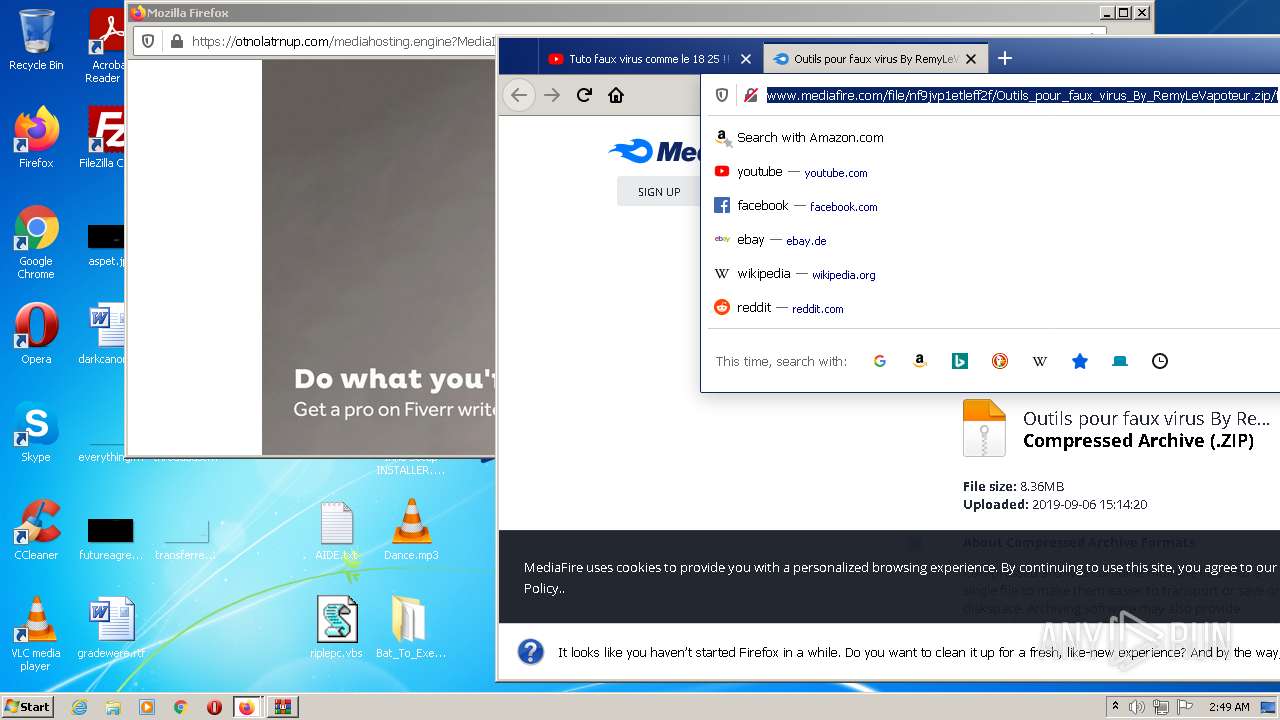Viewport: 1280px width, 720px height.
Task: Click the Opera taskbar icon
Action: click(x=214, y=707)
